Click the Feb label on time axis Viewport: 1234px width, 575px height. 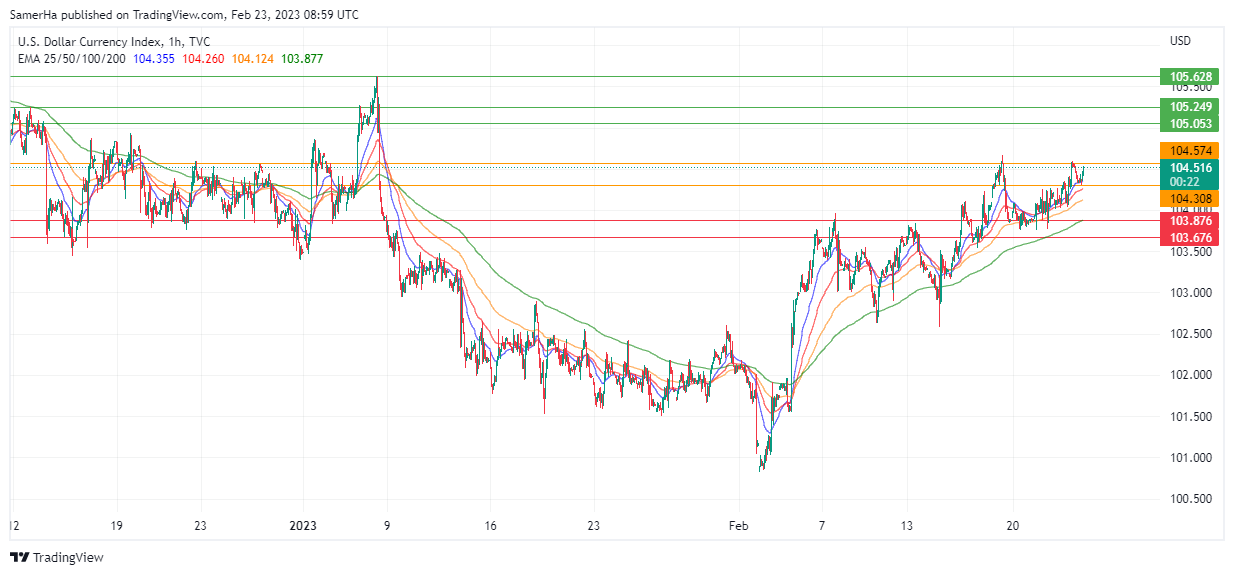point(738,525)
